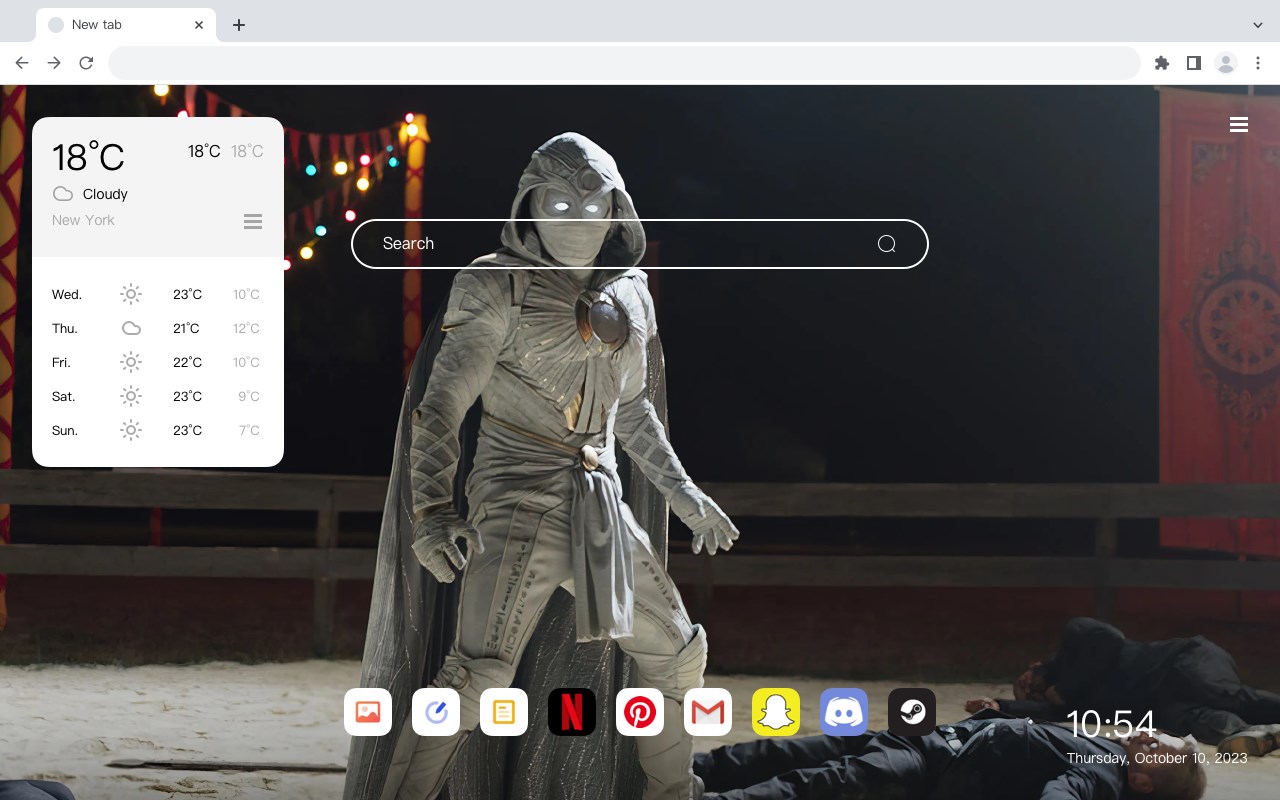Select the Wed. forecast row
The image size is (1280, 800).
[157, 294]
